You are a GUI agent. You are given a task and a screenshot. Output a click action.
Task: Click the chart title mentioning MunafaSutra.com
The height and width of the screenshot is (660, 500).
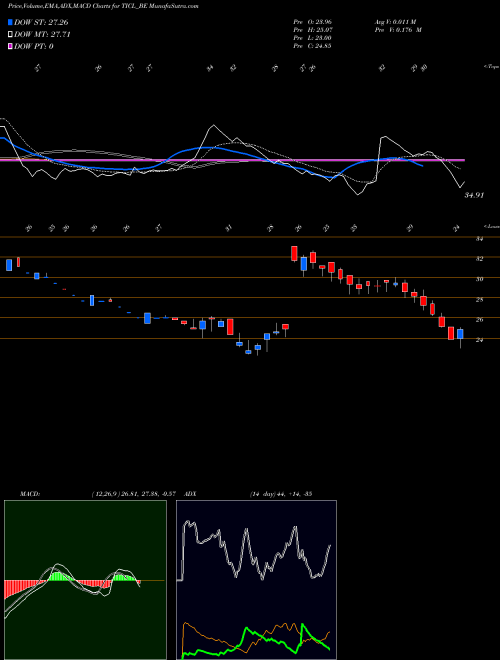104,7
